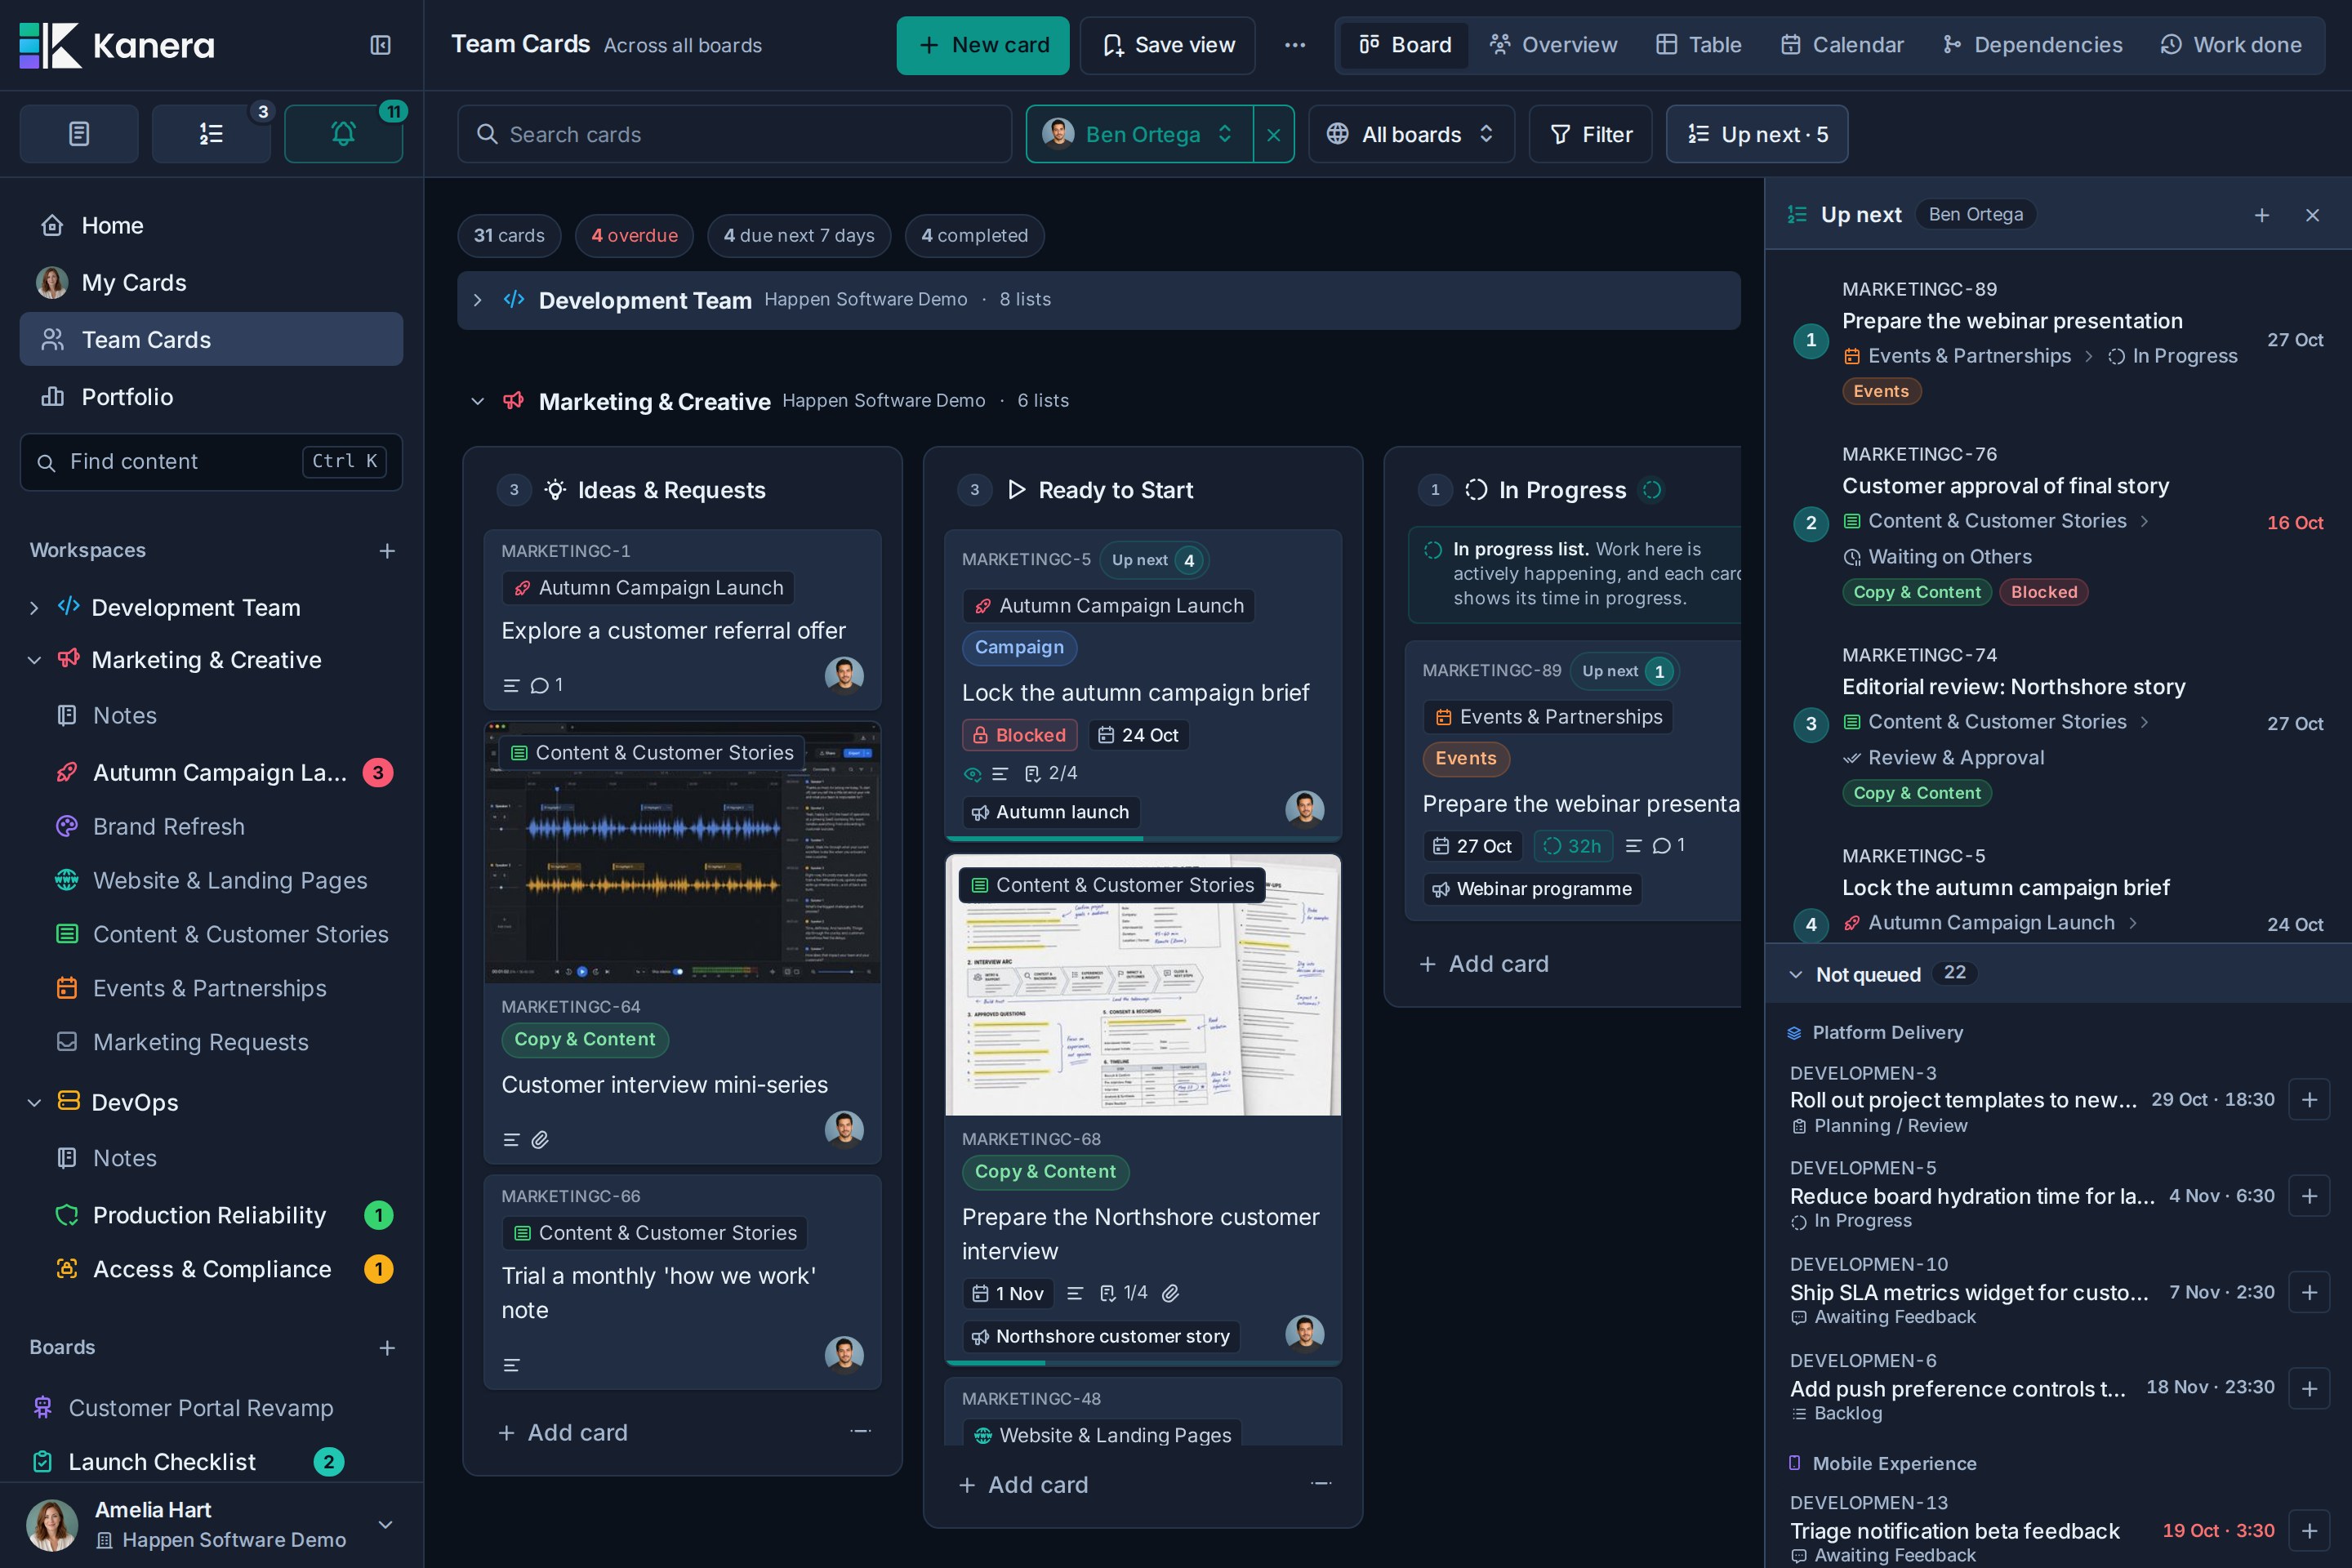Add a new board with plus icon

click(x=387, y=1348)
